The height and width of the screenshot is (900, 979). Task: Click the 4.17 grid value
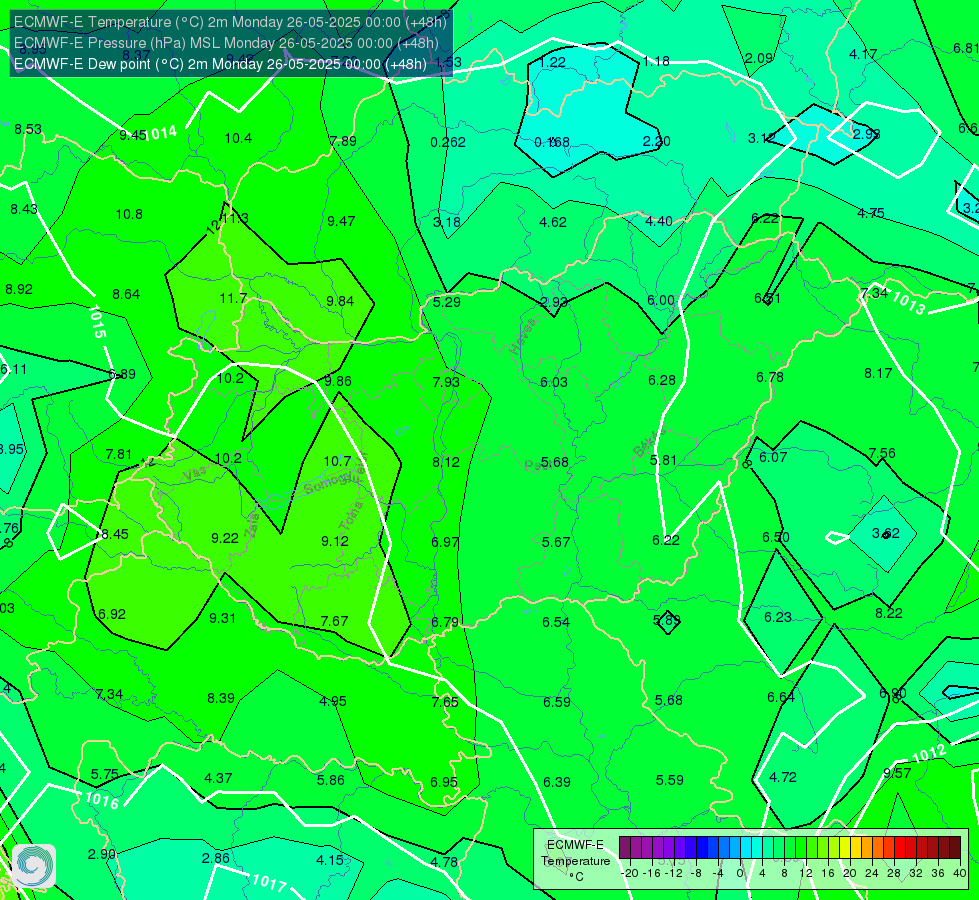pyautogui.click(x=863, y=54)
